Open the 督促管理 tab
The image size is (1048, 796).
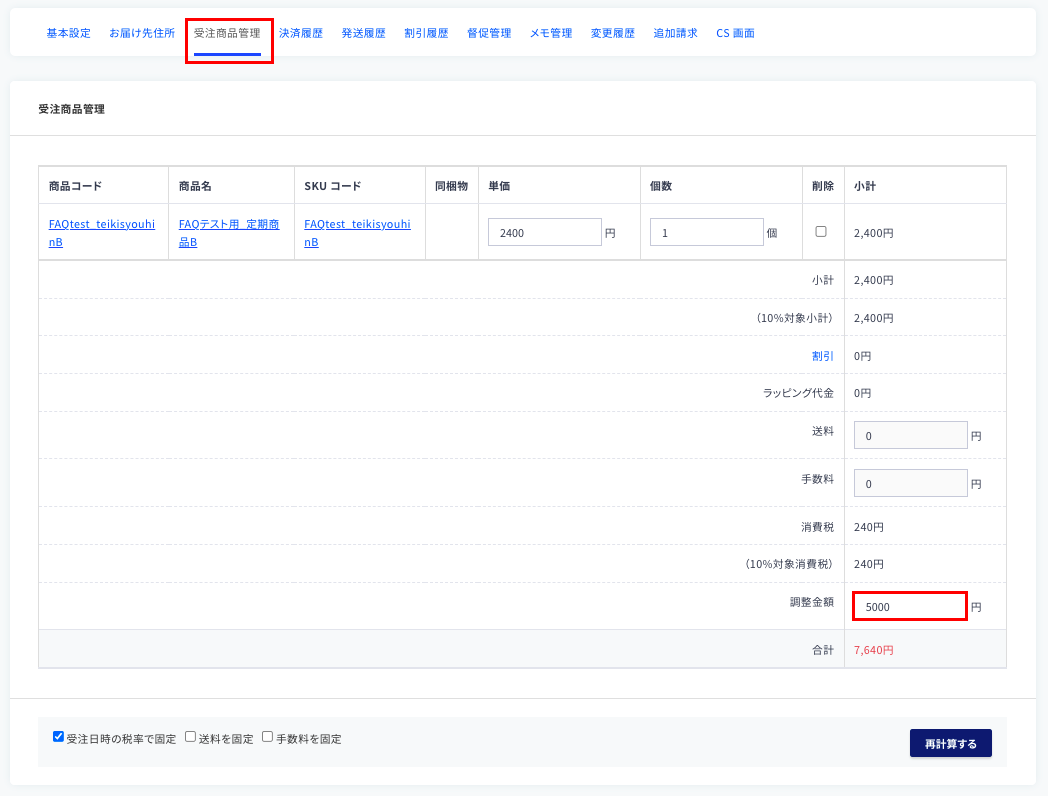tap(489, 33)
